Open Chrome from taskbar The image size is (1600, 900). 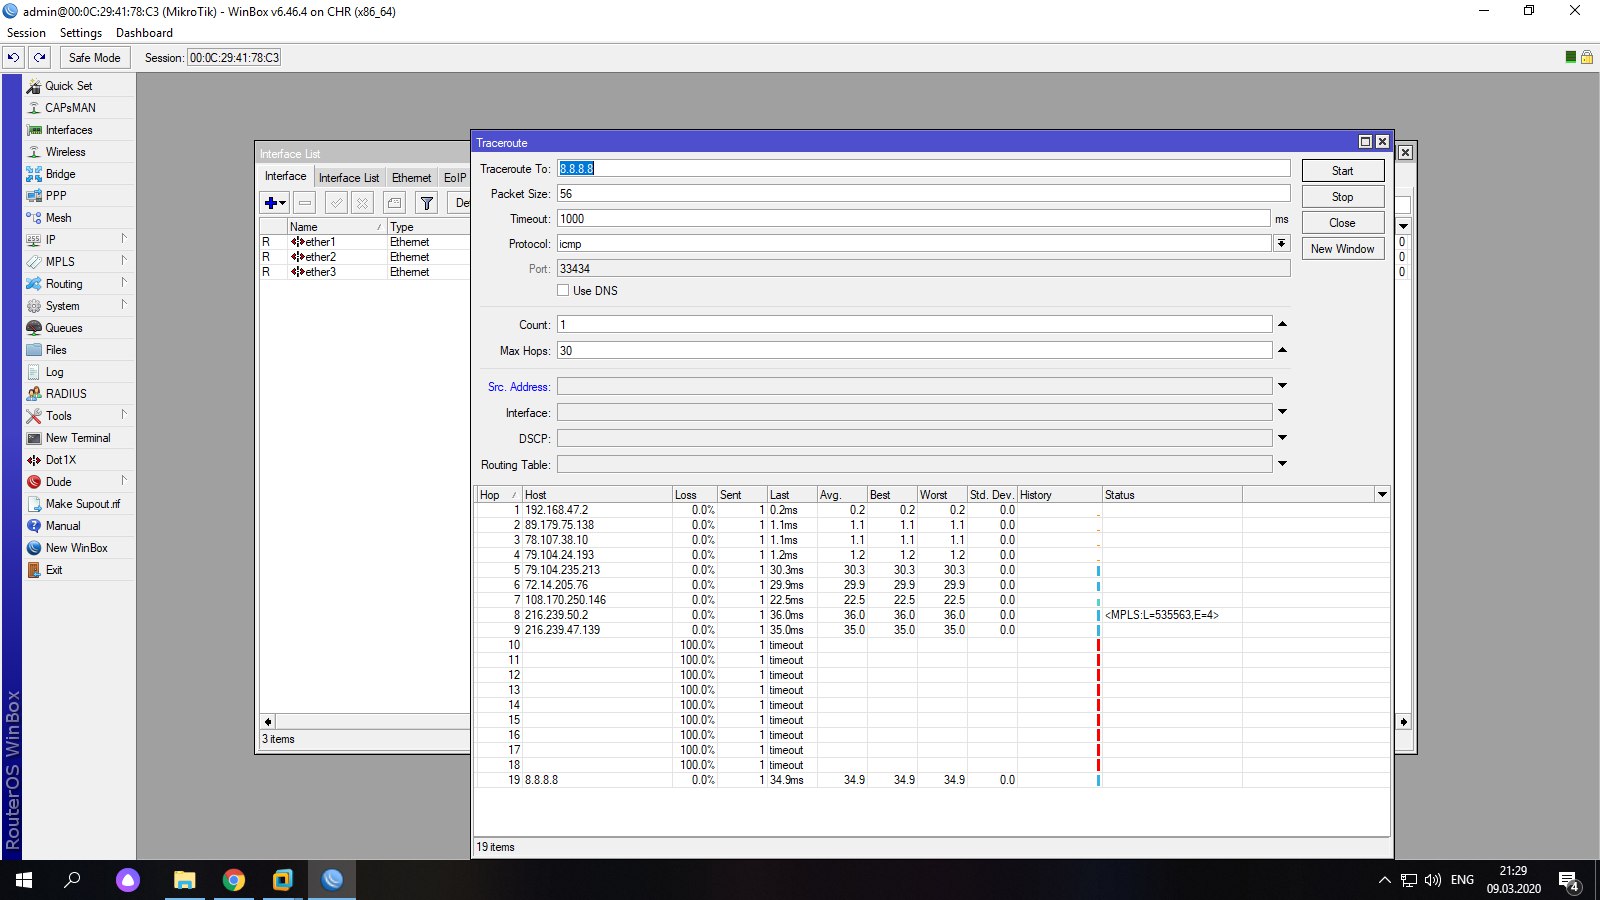point(234,880)
